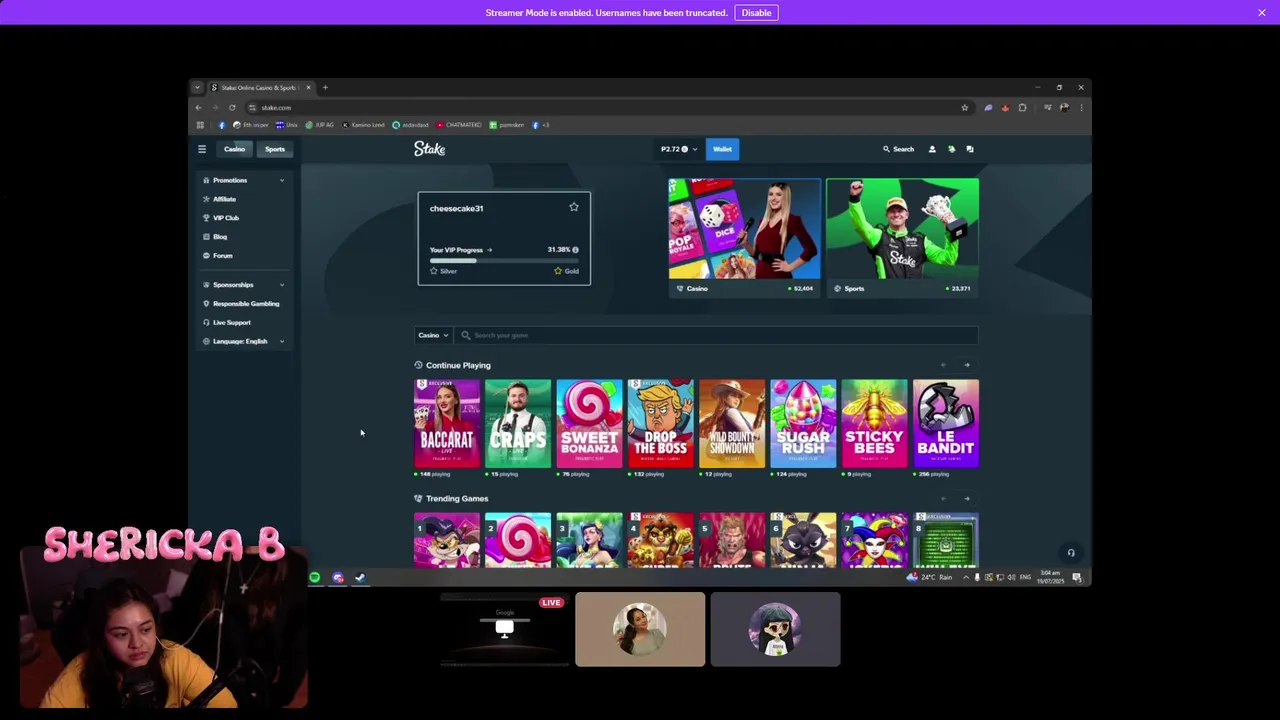This screenshot has width=1280, height=720.
Task: Open the Sports promo card
Action: pos(902,237)
